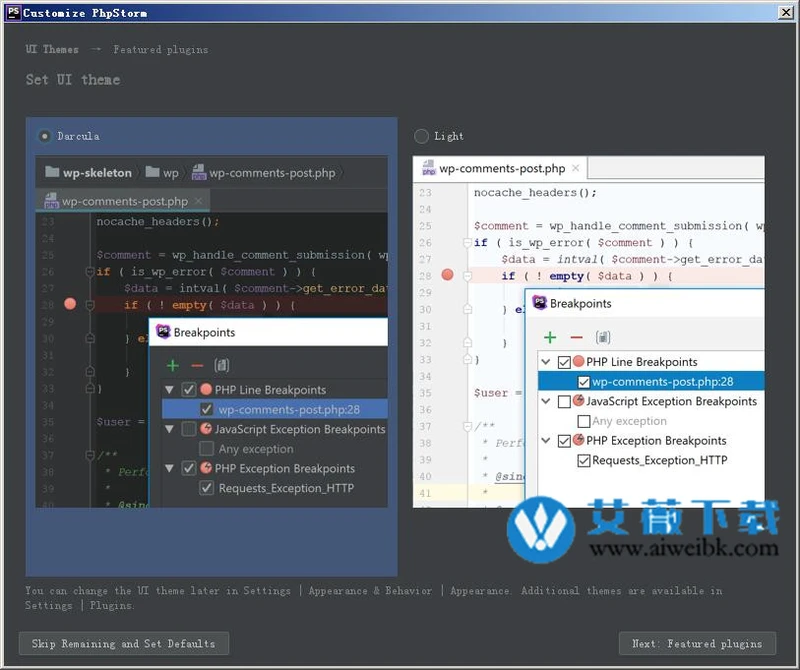
Task: Click group-by icon in light Breakpoints toolbar
Action: click(603, 338)
